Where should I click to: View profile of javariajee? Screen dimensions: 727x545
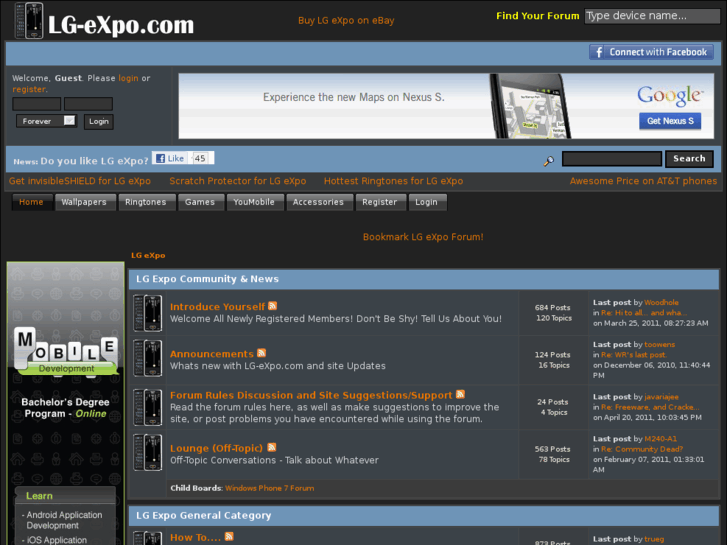(661, 397)
